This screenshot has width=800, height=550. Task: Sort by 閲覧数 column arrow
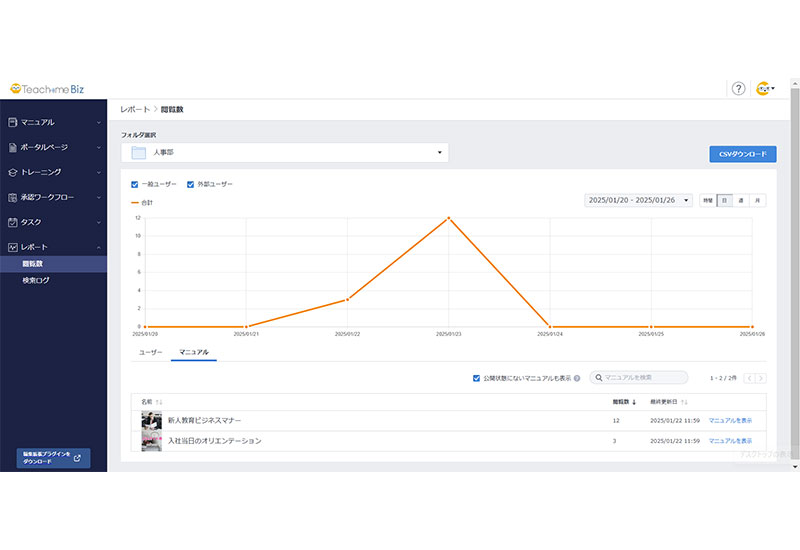(634, 401)
